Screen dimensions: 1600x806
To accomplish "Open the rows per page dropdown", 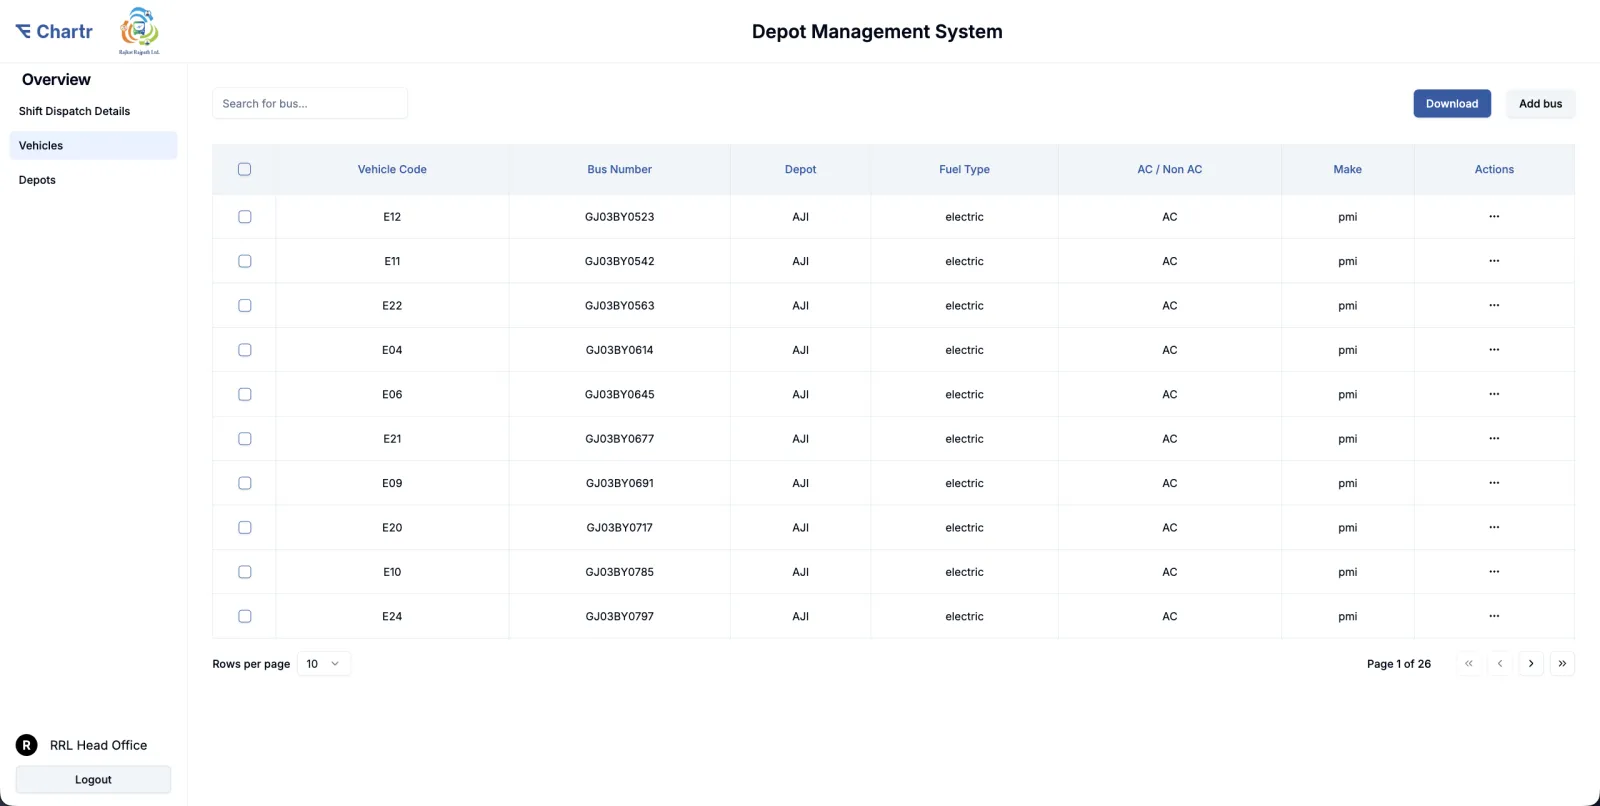I will pos(324,664).
